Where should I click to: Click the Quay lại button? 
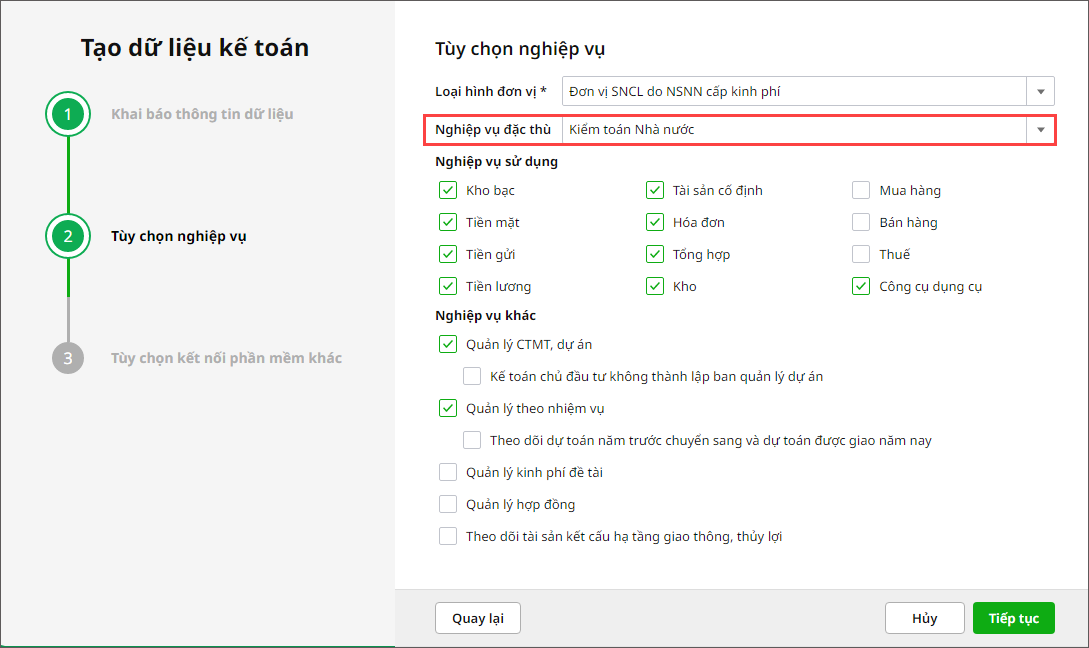pyautogui.click(x=478, y=618)
